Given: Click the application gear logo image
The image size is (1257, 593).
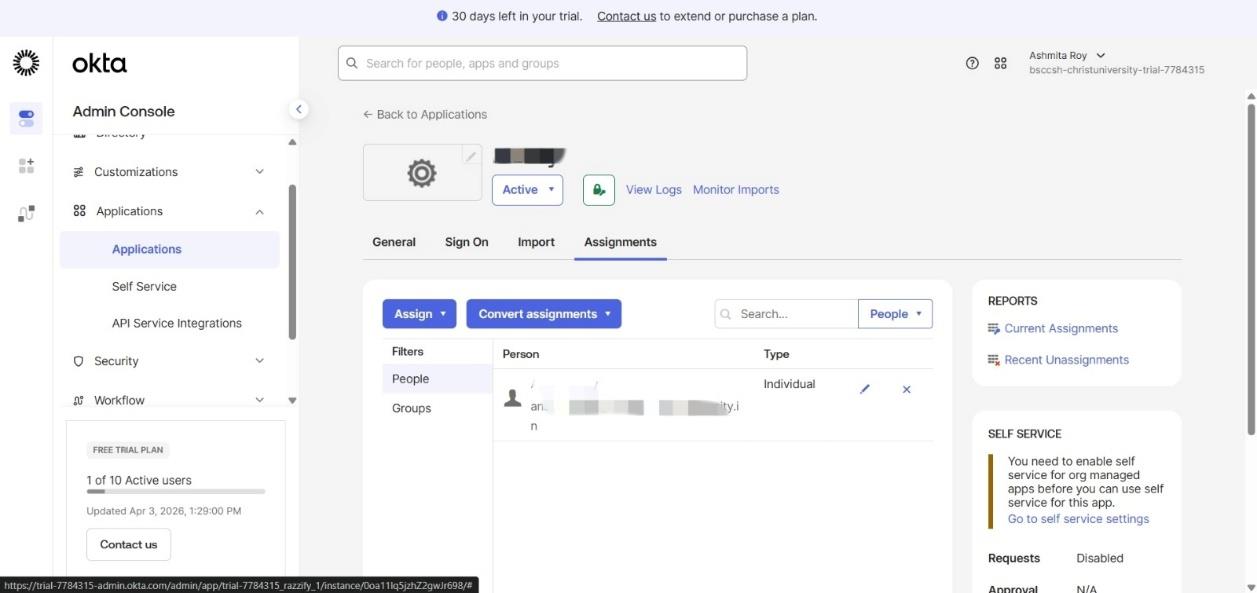Looking at the screenshot, I should pyautogui.click(x=422, y=173).
